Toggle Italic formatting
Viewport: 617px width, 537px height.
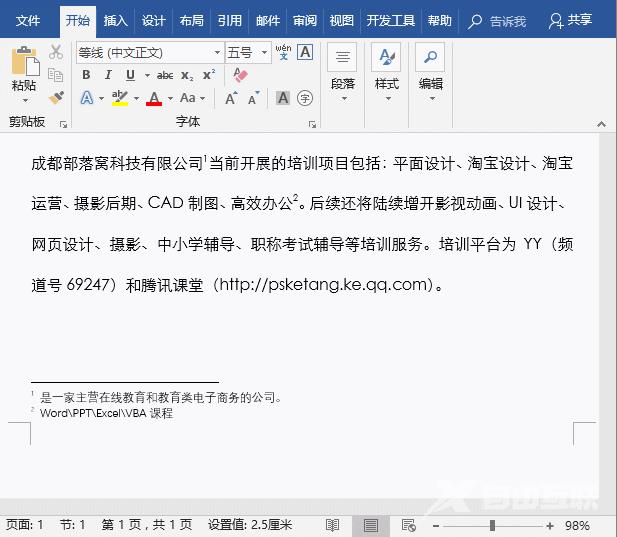pos(108,75)
